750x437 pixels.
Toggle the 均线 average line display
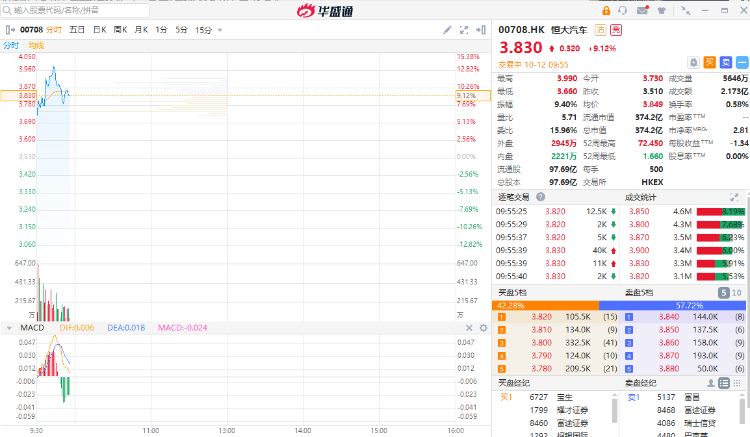point(36,45)
